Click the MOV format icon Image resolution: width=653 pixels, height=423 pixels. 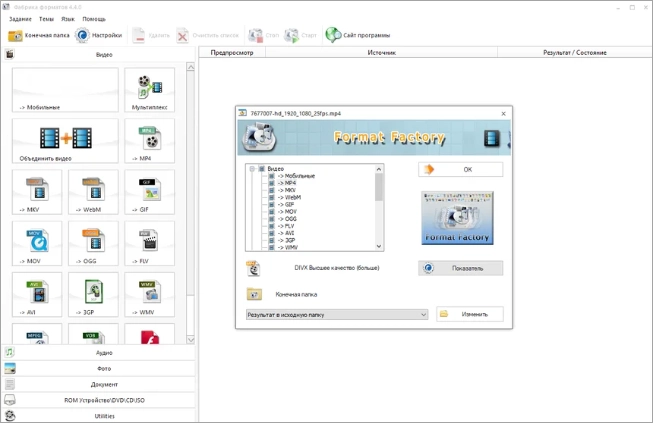(37, 243)
